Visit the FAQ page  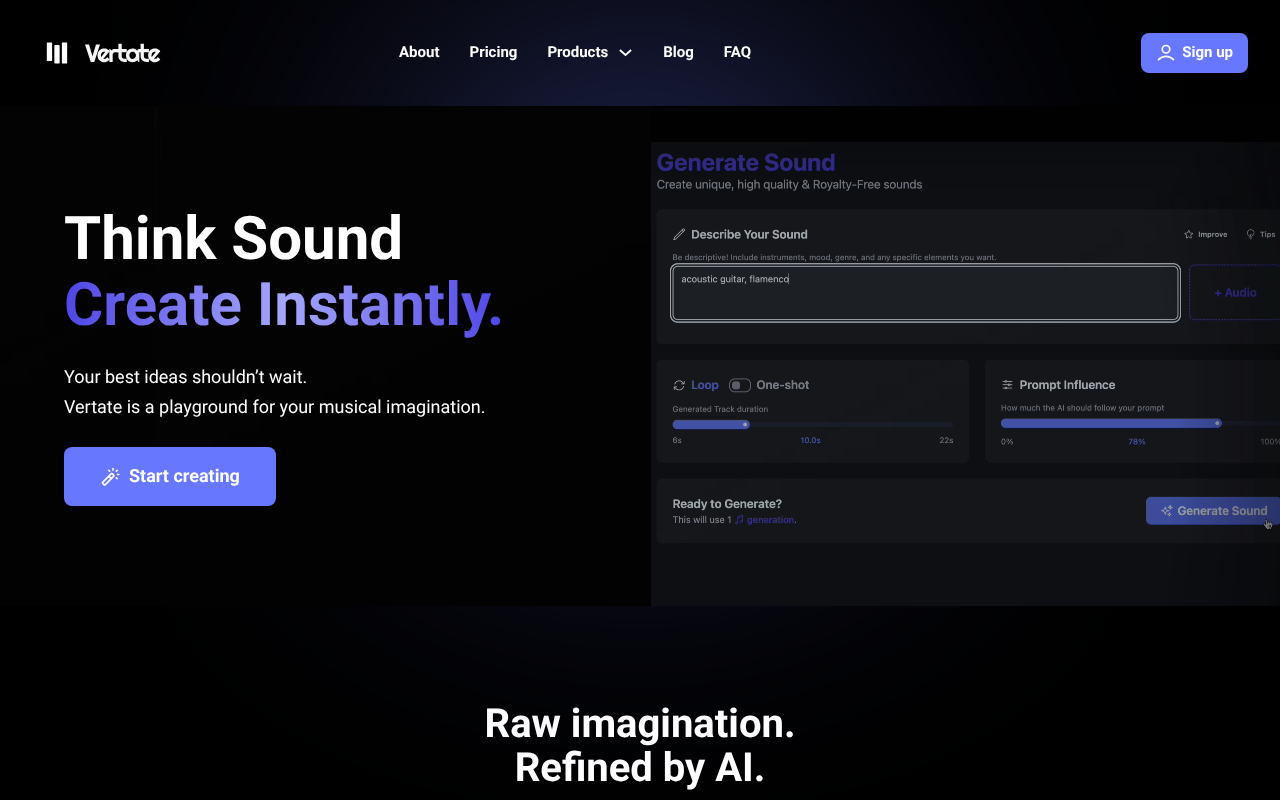point(737,52)
